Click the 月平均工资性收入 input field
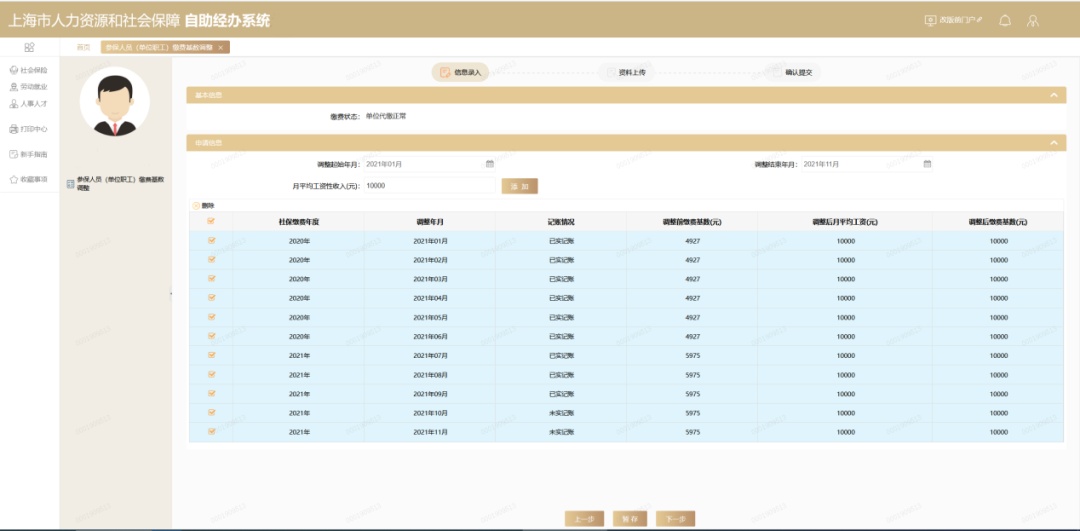Viewport: 1080px width, 531px height. (429, 185)
